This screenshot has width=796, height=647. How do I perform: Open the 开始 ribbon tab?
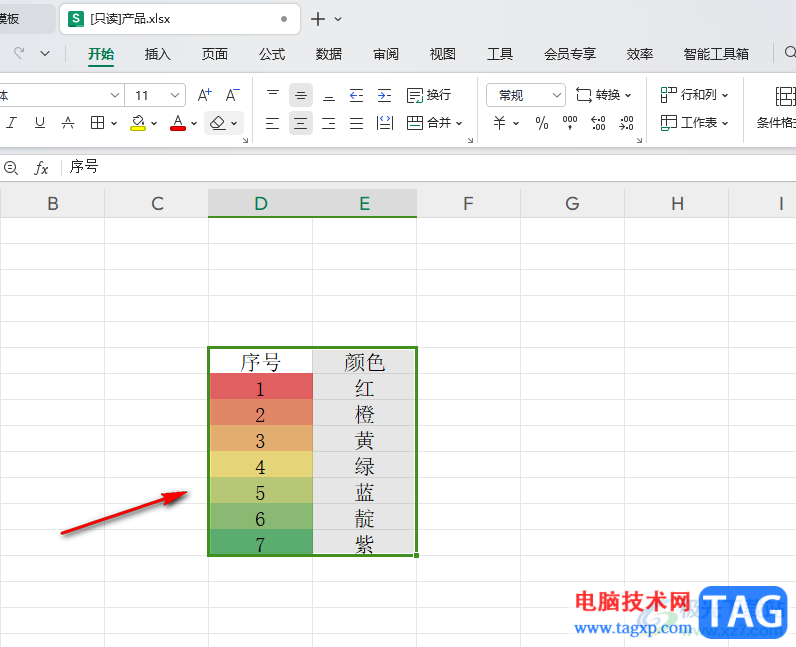pyautogui.click(x=101, y=54)
